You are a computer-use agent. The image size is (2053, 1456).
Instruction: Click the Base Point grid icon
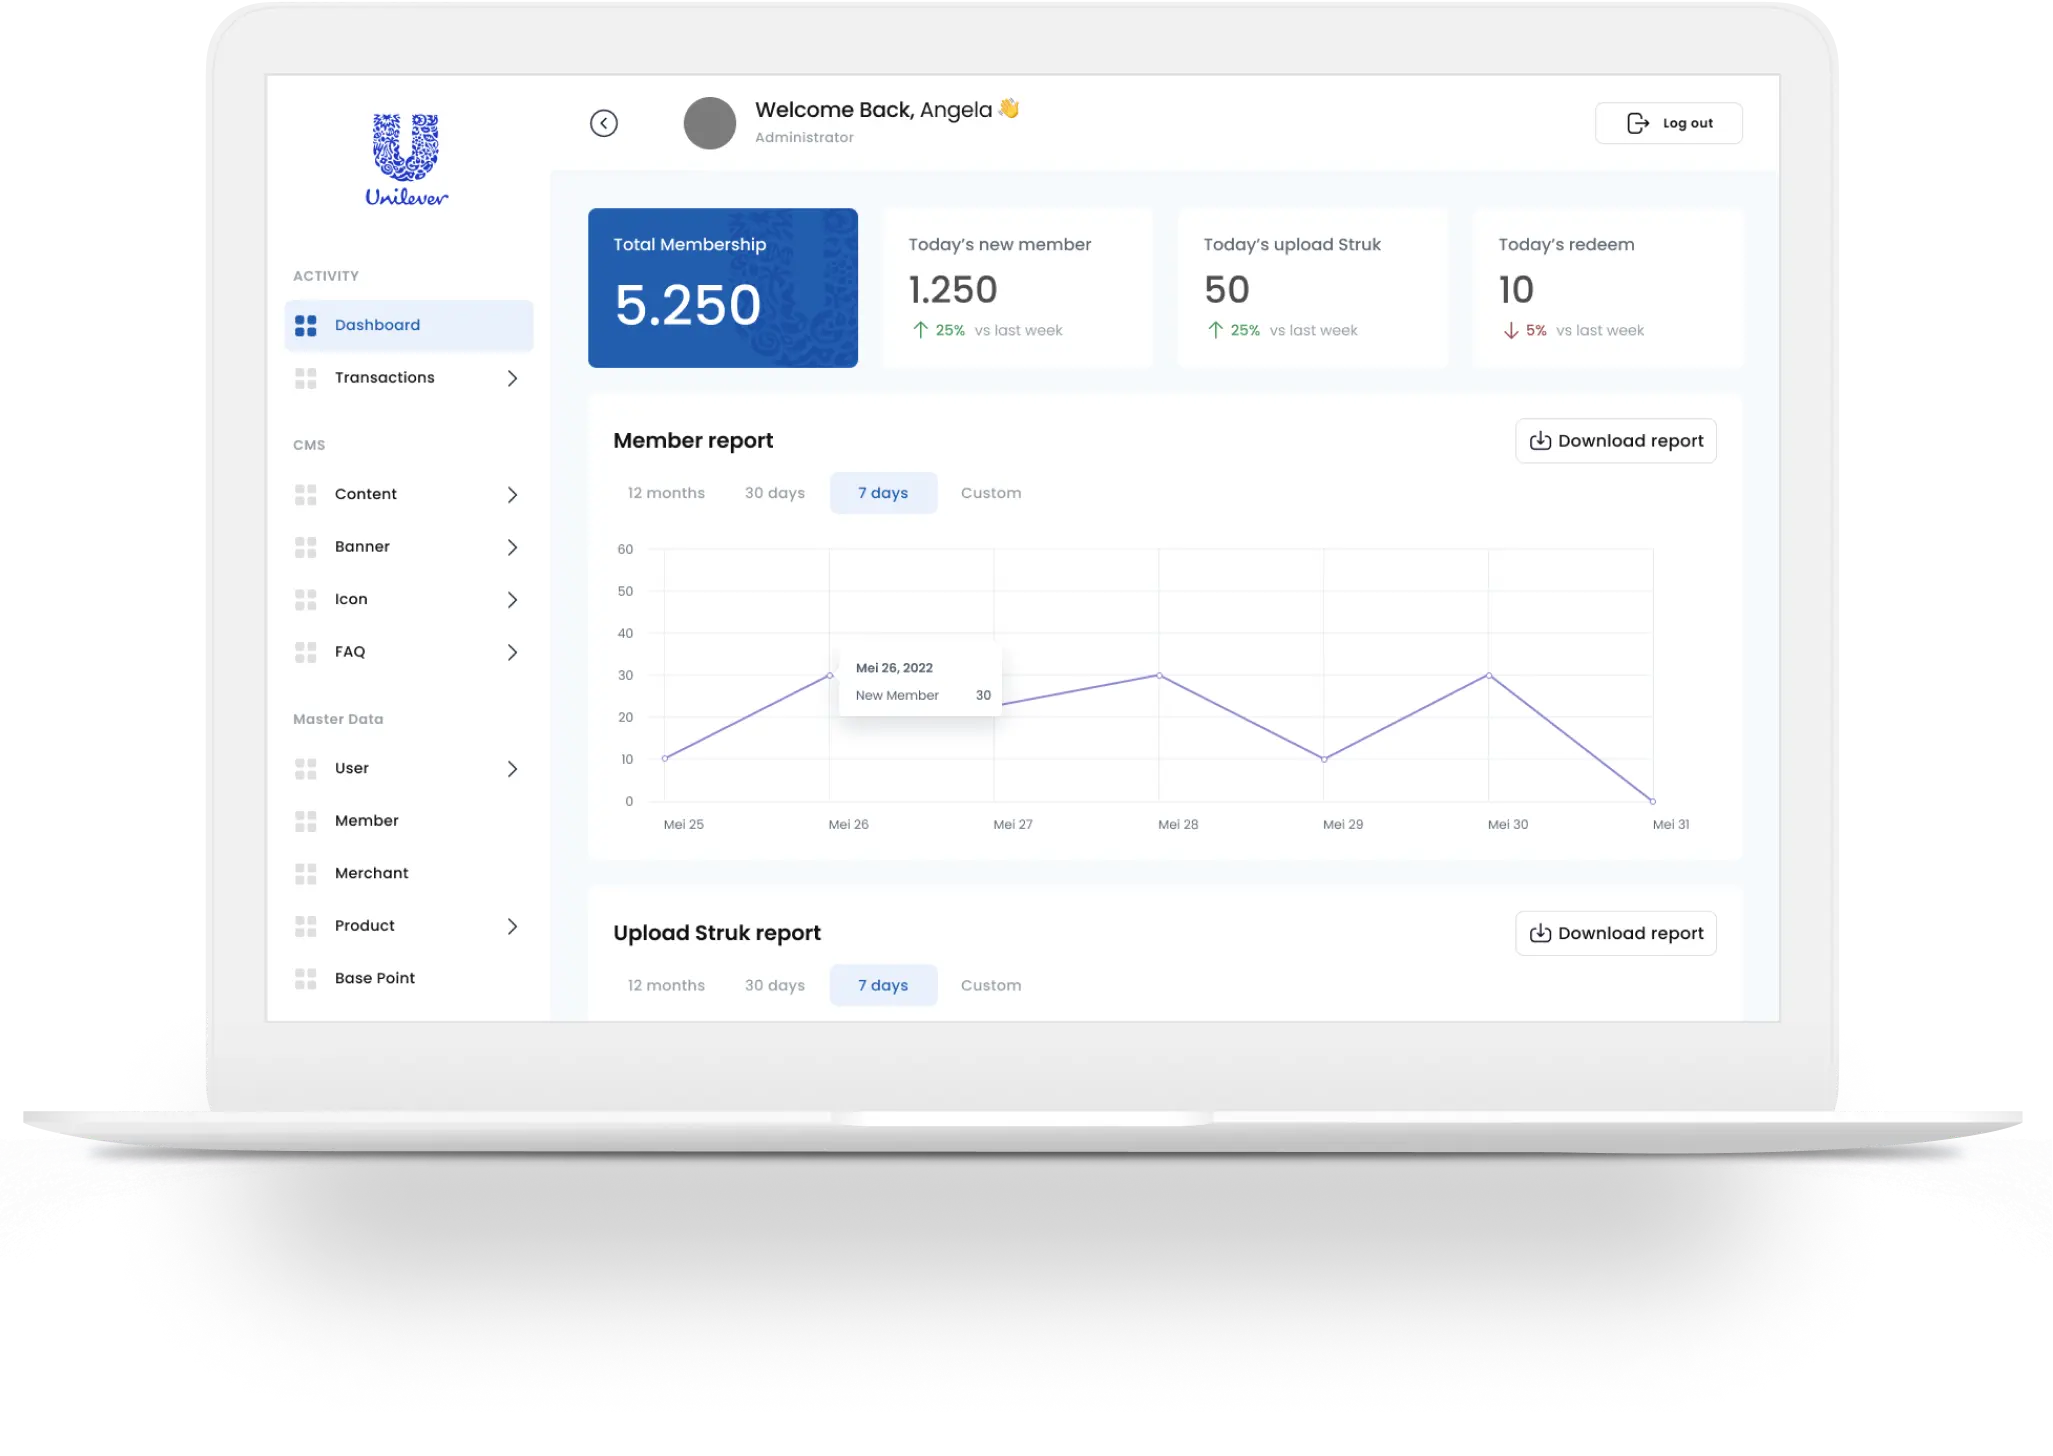(x=306, y=979)
